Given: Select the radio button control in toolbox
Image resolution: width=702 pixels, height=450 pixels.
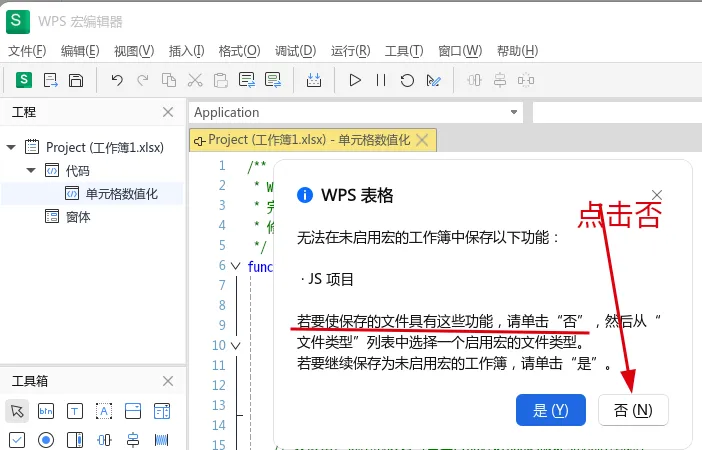Looking at the screenshot, I should 46,440.
